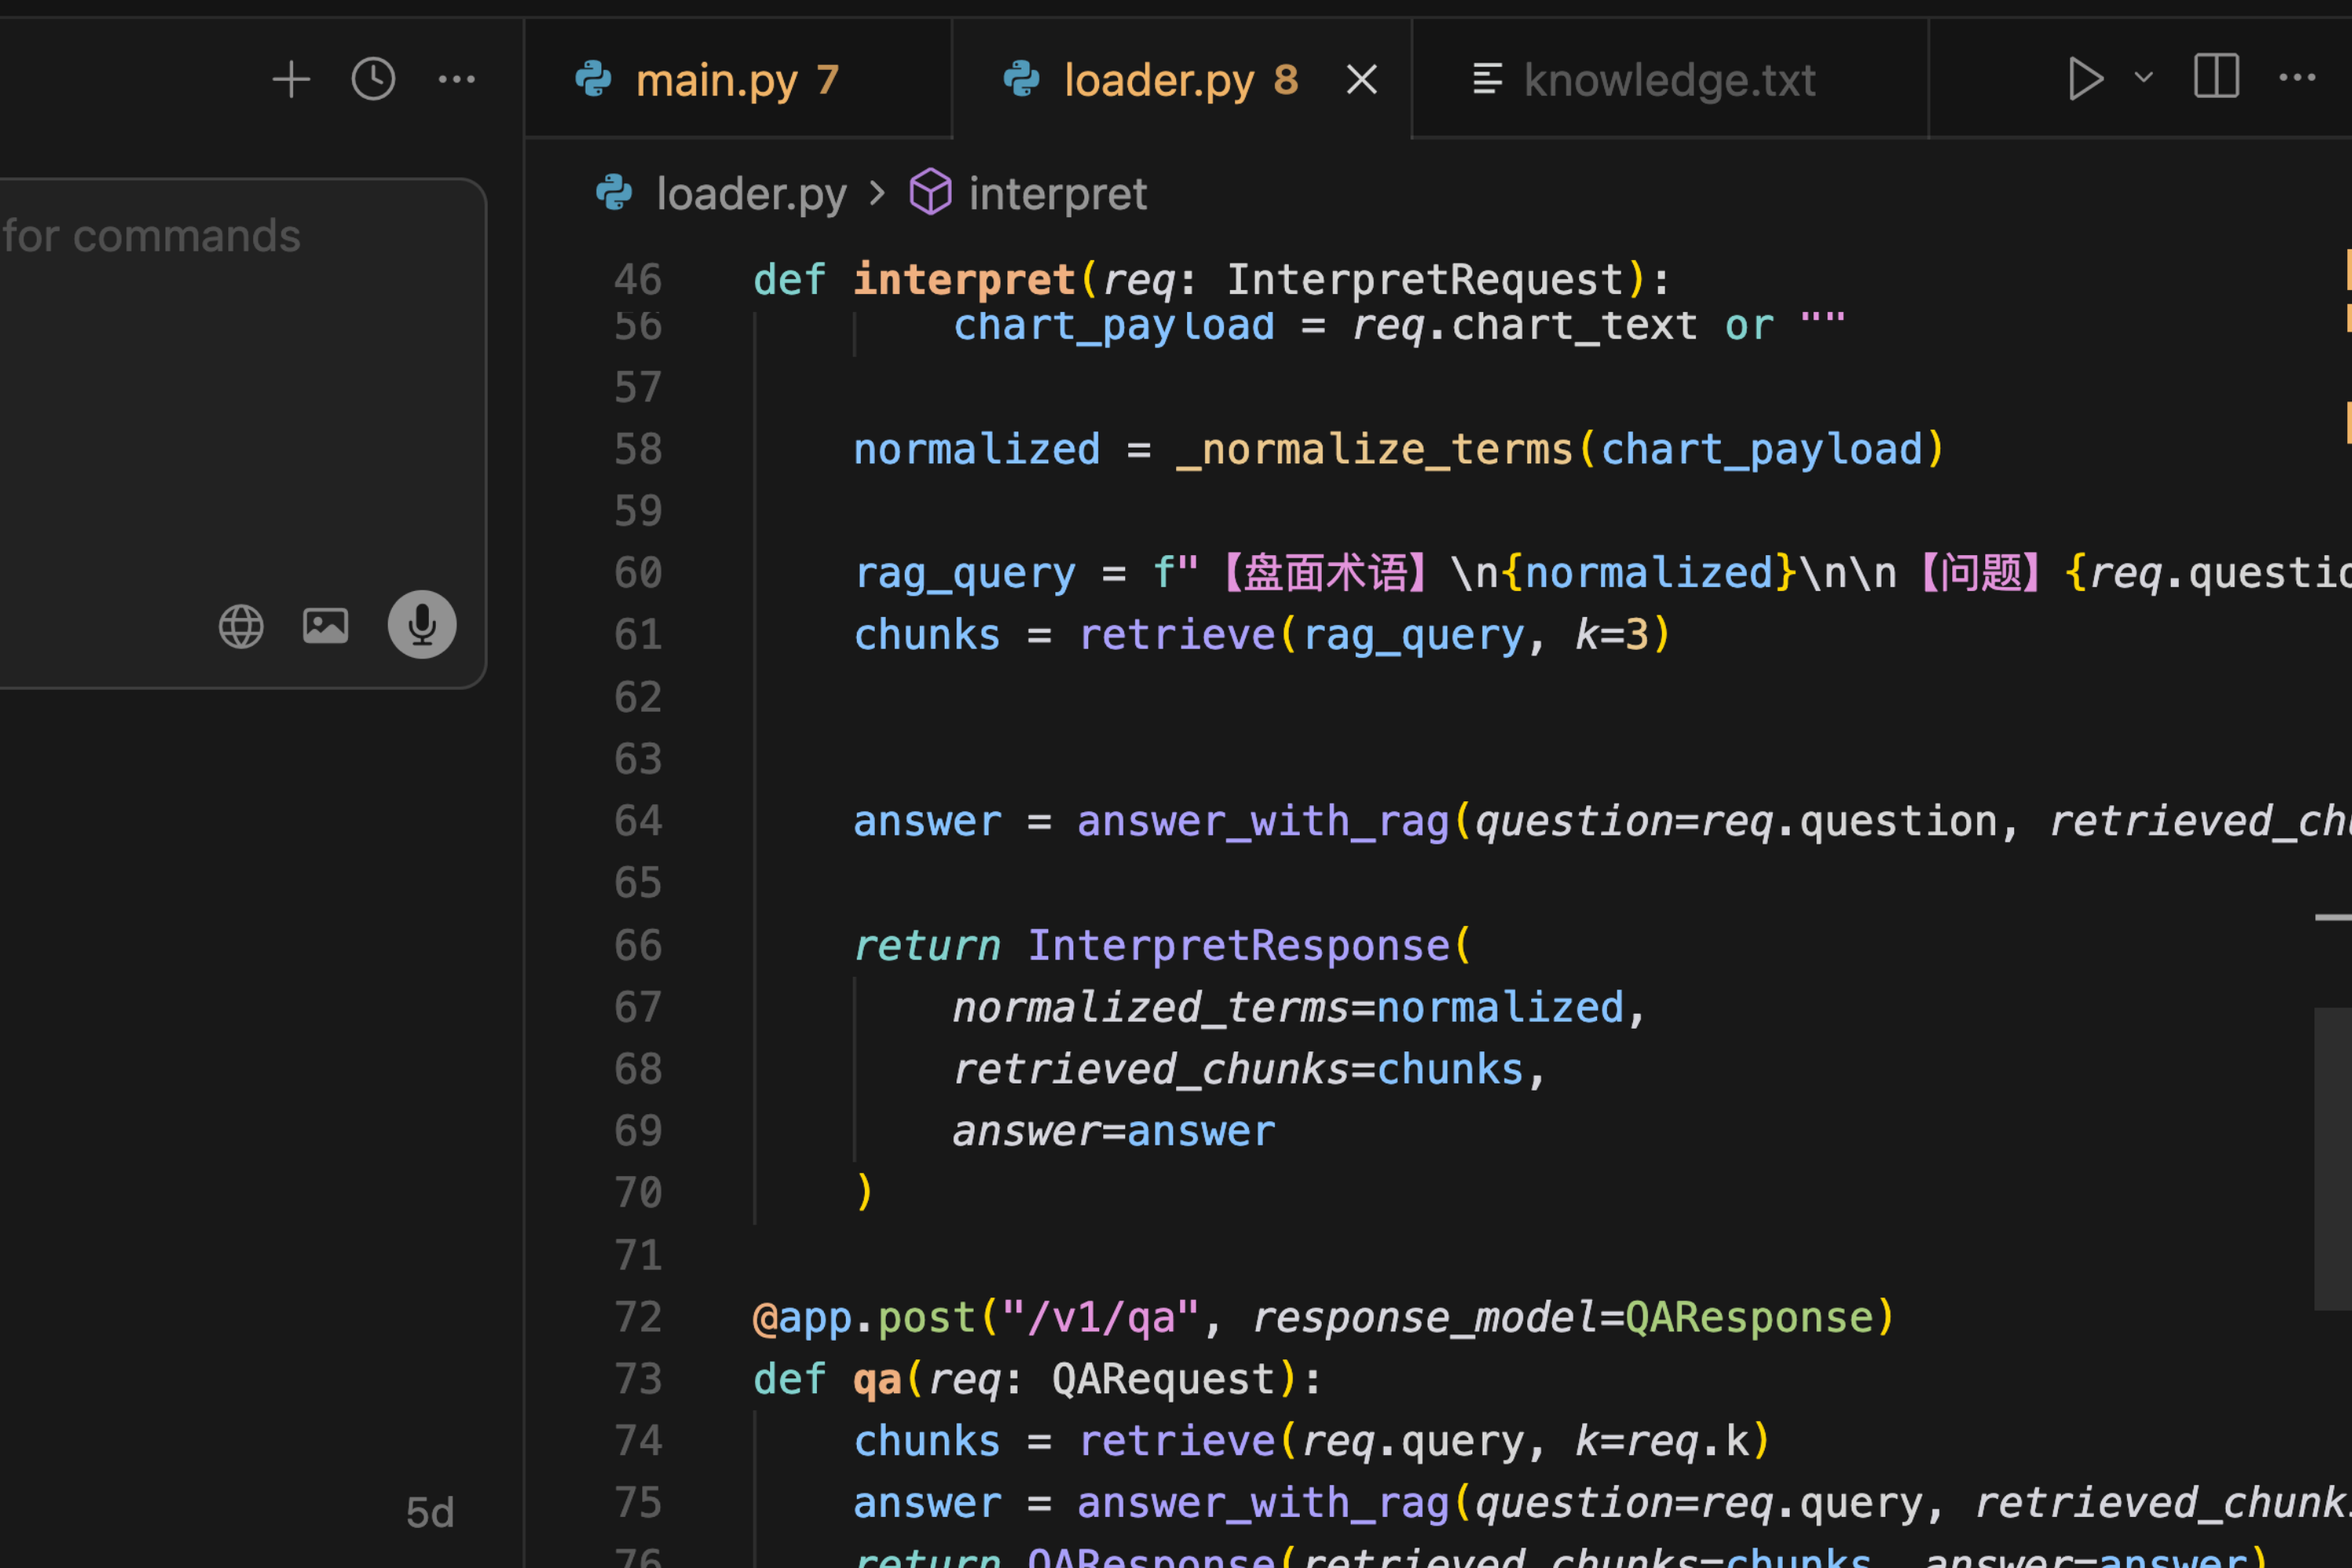Switch to knowledge.txt tab
Screen dimensions: 2352x1568
1668,80
